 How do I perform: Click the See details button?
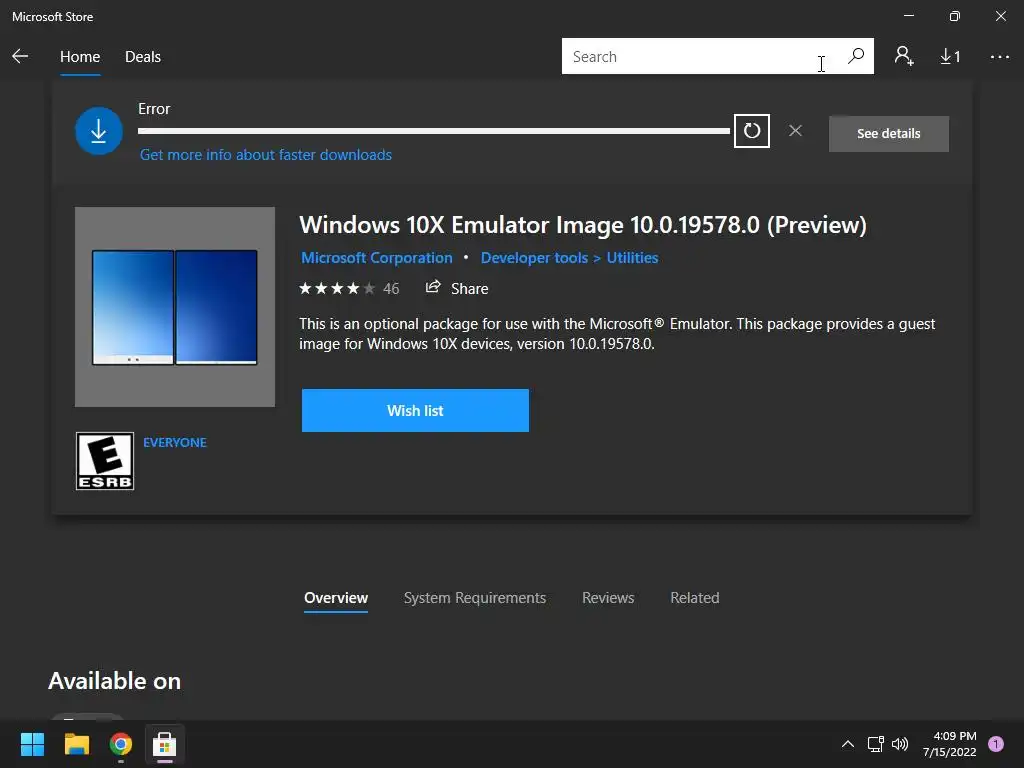pyautogui.click(x=888, y=134)
